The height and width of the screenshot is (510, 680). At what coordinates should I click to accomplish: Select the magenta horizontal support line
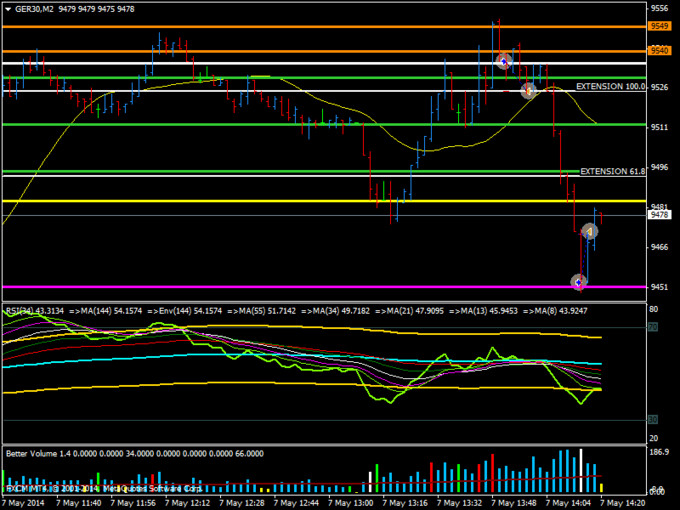(x=300, y=287)
